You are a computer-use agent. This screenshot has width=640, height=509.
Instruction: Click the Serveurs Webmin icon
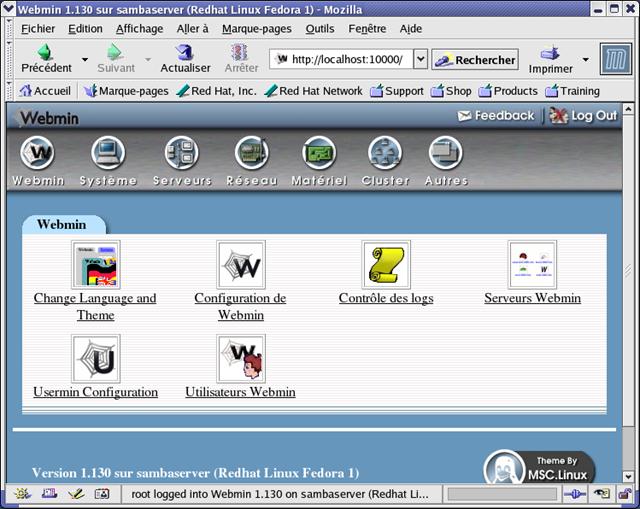coord(532,265)
